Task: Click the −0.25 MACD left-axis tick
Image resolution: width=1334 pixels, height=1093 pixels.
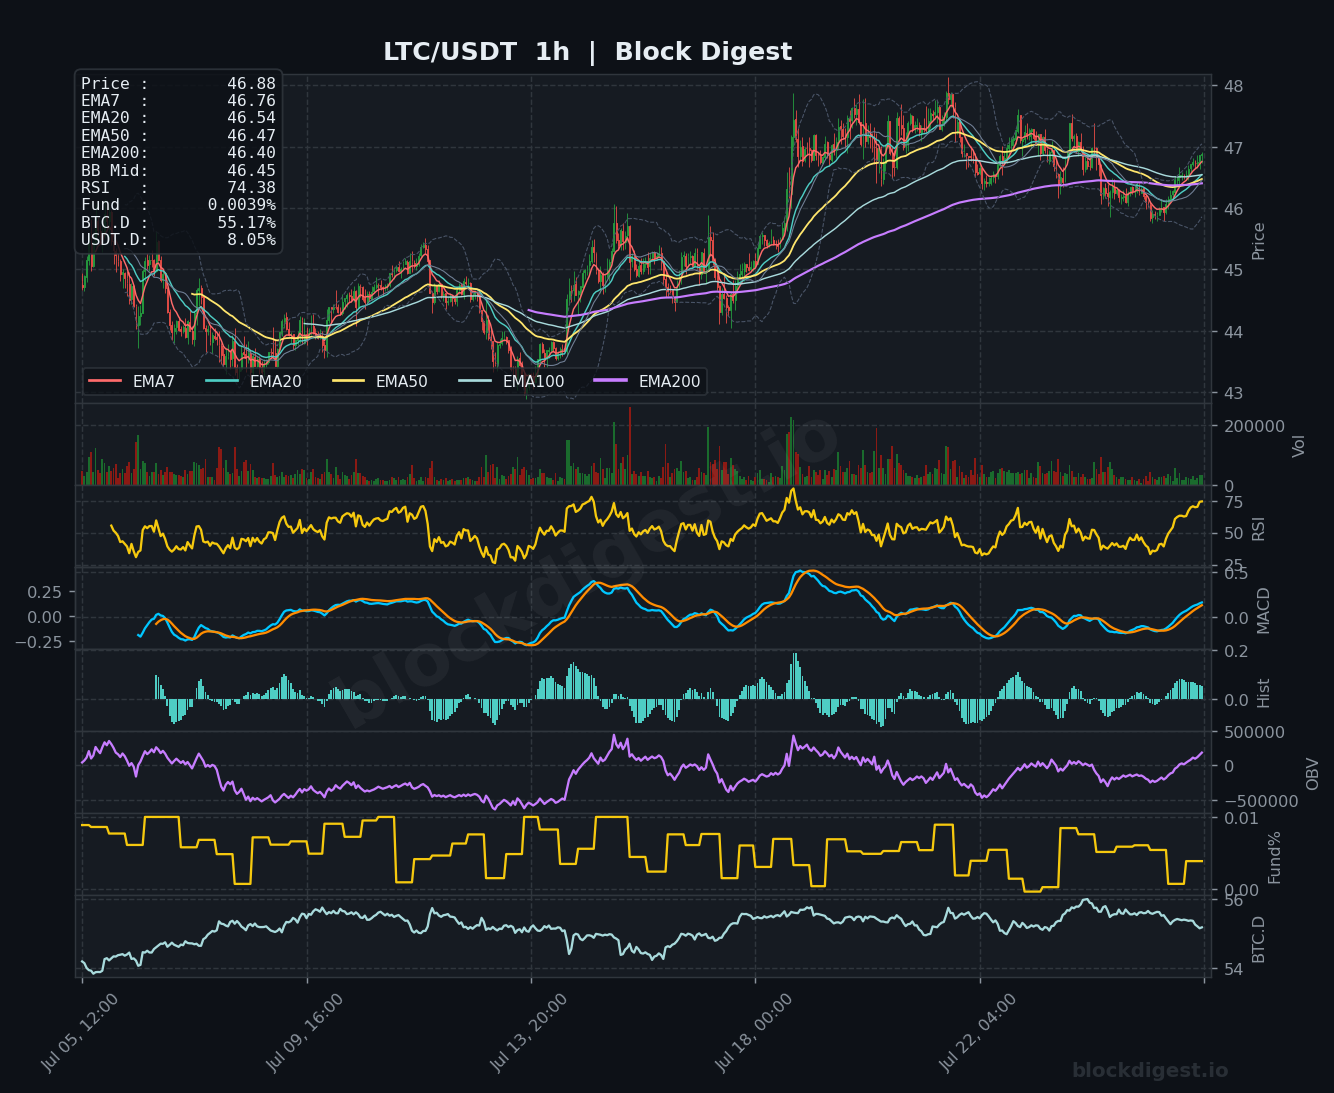Action: 39,641
